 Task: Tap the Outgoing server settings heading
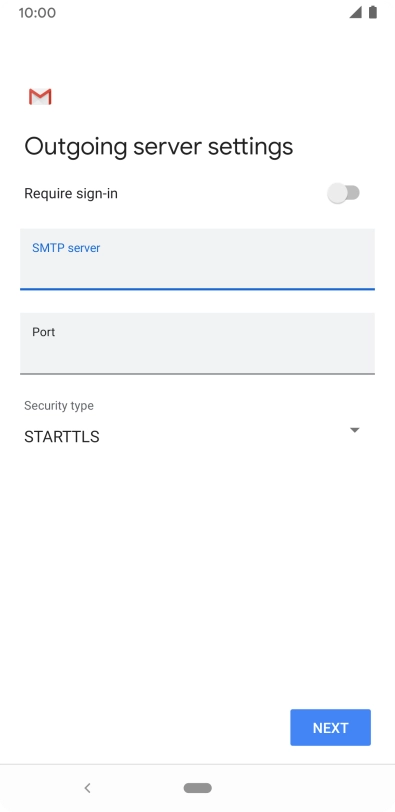[159, 147]
